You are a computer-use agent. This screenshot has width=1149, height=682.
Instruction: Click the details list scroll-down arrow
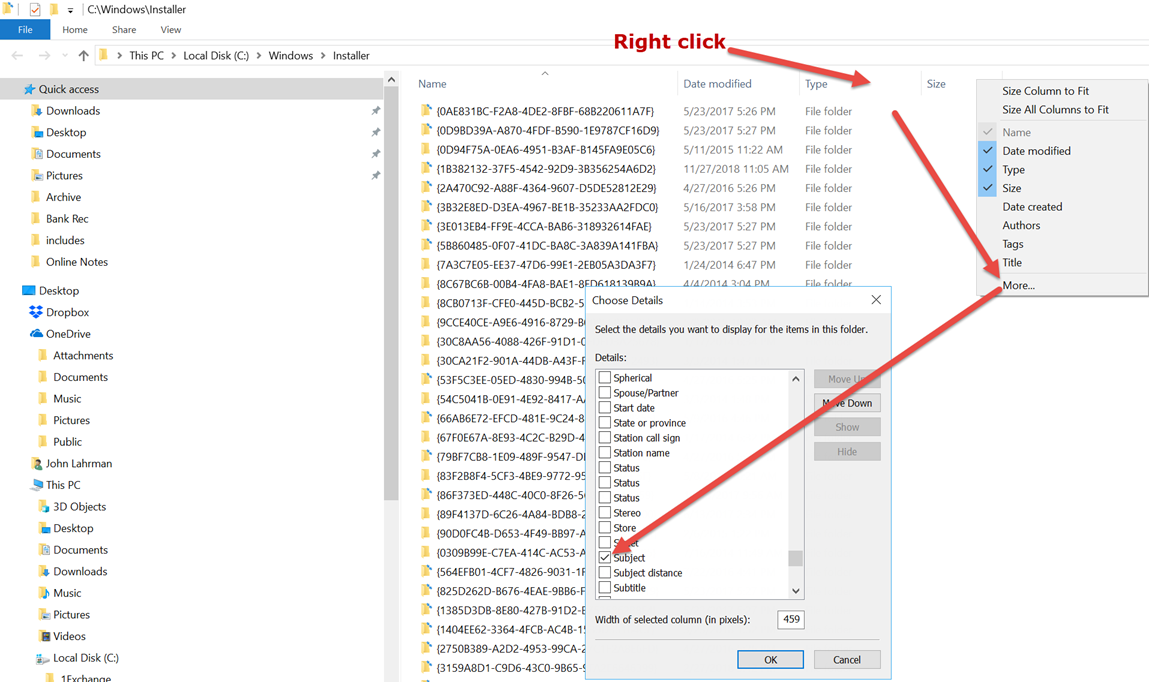tap(796, 591)
